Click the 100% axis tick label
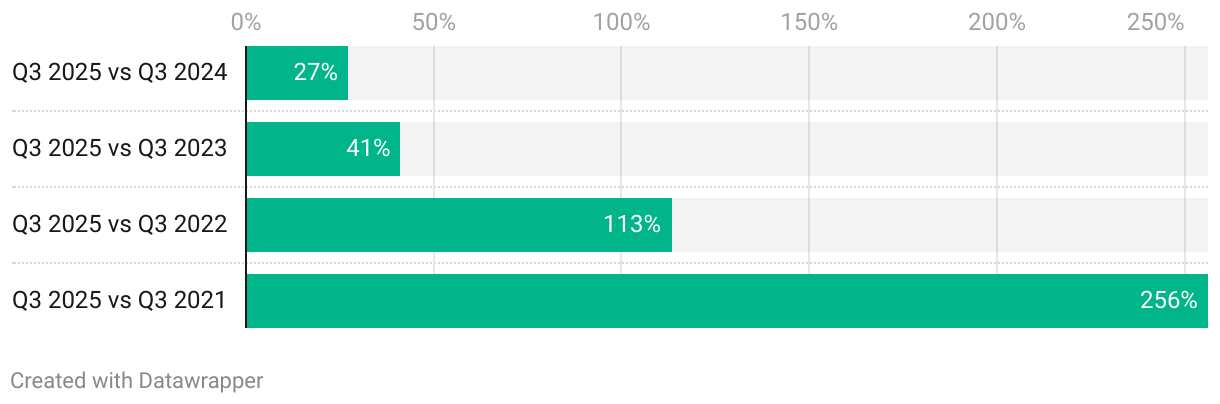The image size is (1220, 404). [x=621, y=22]
